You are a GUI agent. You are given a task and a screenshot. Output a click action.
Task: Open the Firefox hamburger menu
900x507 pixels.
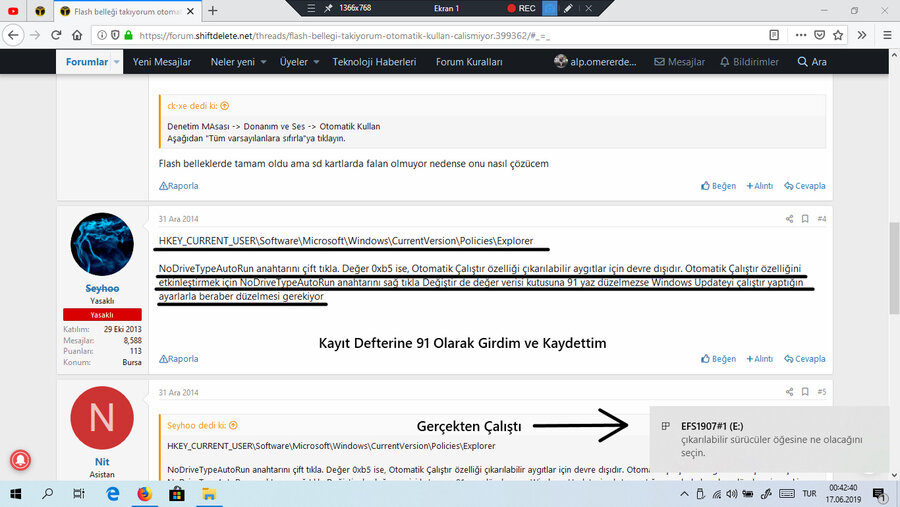(x=887, y=35)
